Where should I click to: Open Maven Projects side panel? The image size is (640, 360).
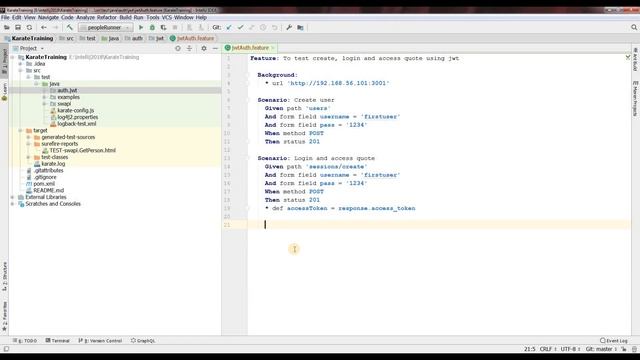point(636,99)
